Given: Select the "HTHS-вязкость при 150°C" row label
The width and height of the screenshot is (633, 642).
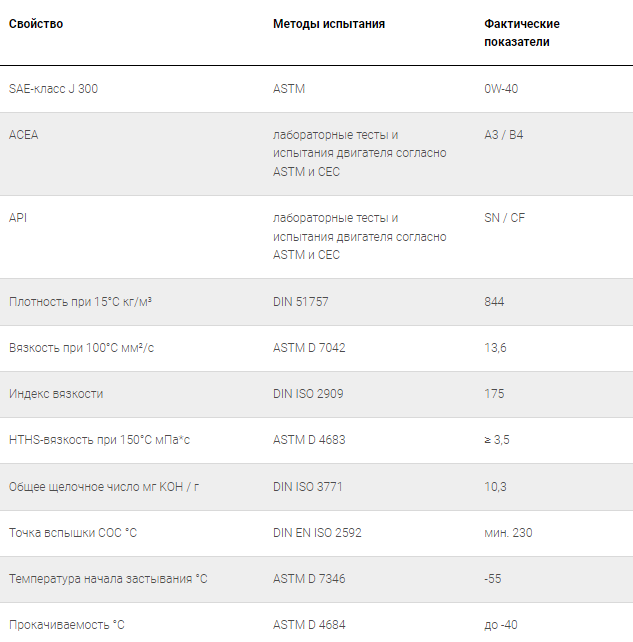Looking at the screenshot, I should click(x=99, y=440).
